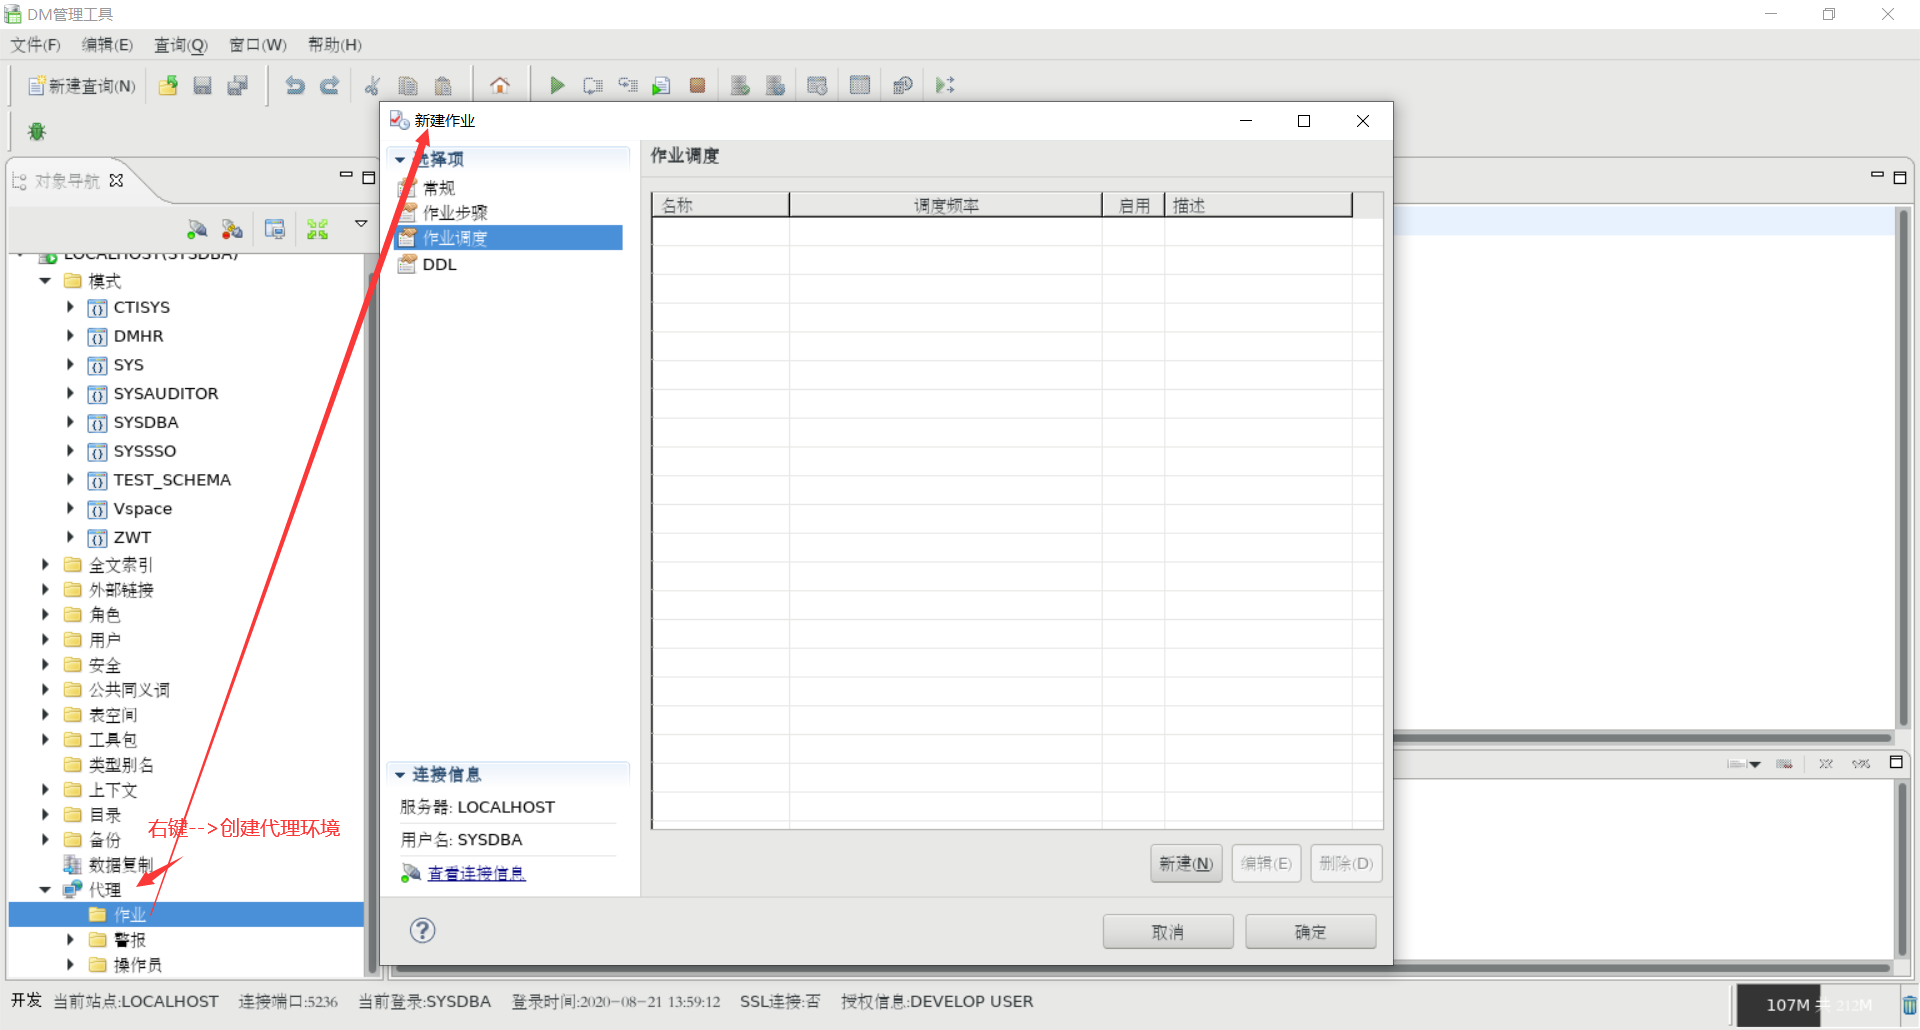This screenshot has width=1920, height=1030.
Task: Click the commit transaction toolbar icon
Action: click(x=740, y=86)
